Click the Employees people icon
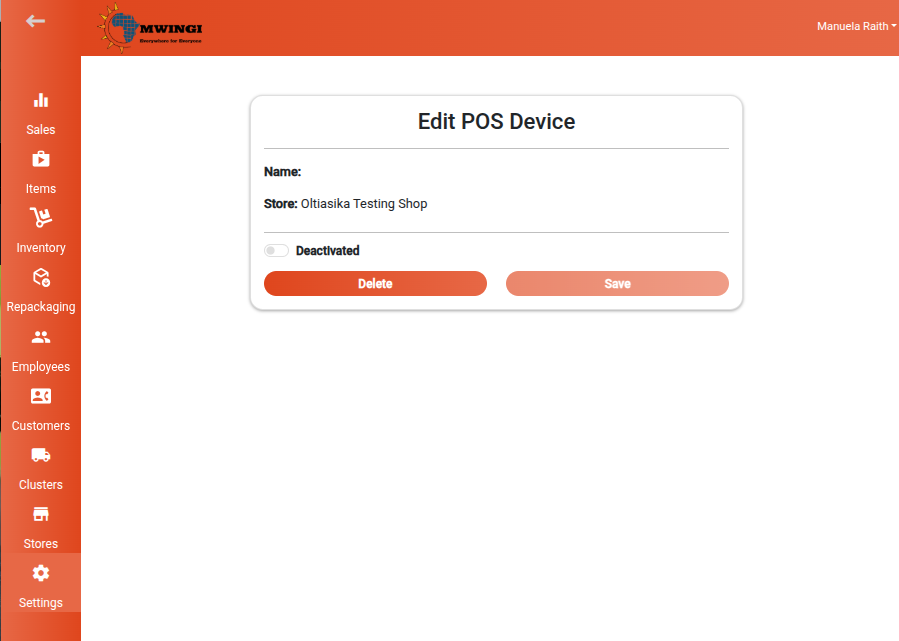899x641 pixels. pos(41,337)
